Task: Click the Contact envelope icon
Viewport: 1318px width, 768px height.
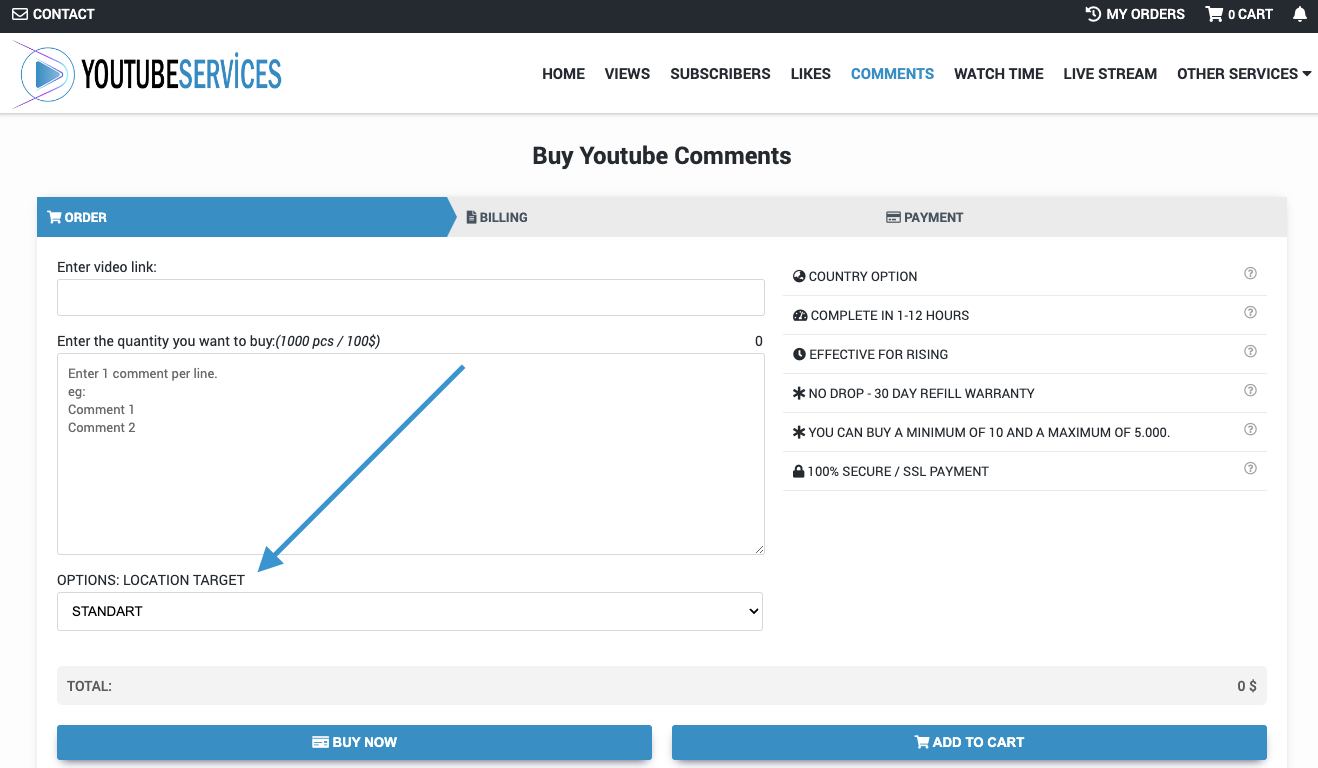Action: (20, 14)
